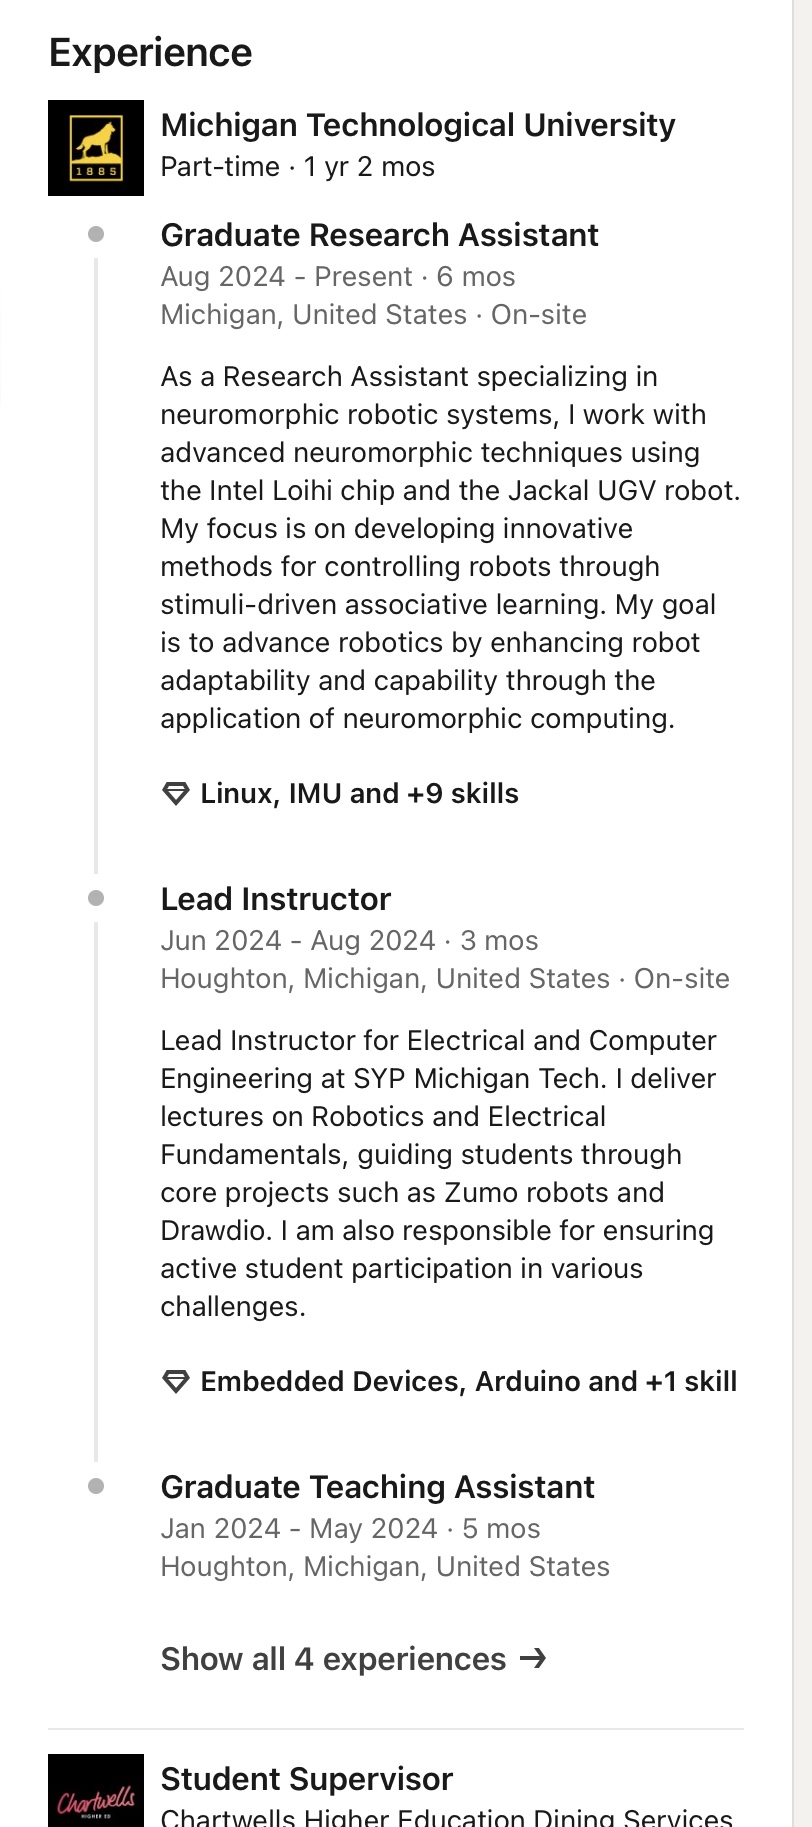Screen dimensions: 812x1827
Task: Click the diamond icon beside Linux, IMU skills
Action: coord(176,794)
